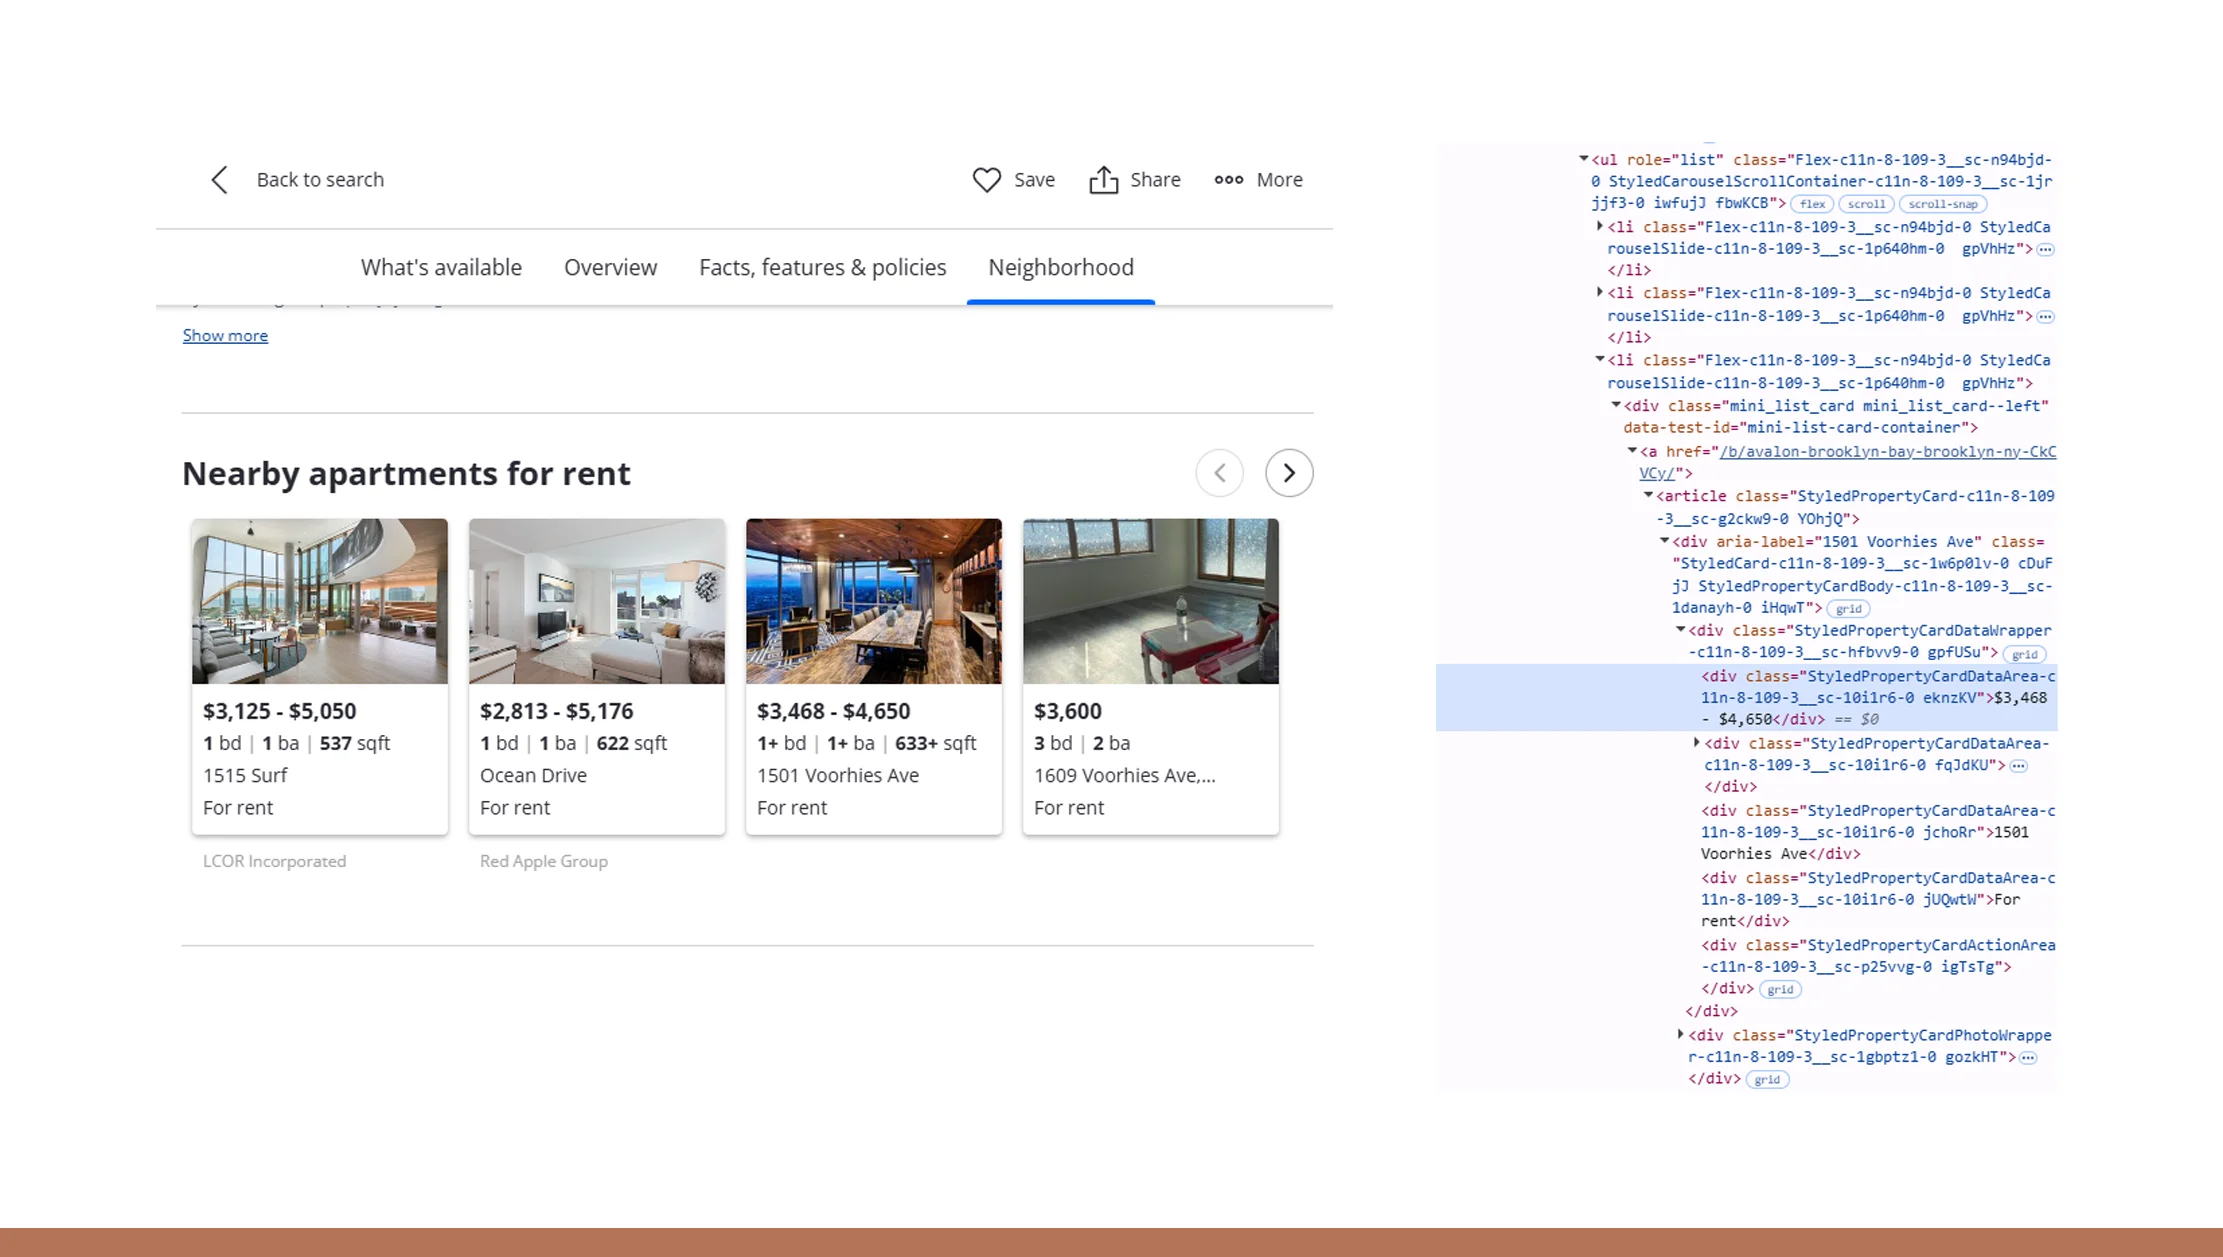Click the back arrow next to Back to search
2223x1257 pixels.
(220, 180)
